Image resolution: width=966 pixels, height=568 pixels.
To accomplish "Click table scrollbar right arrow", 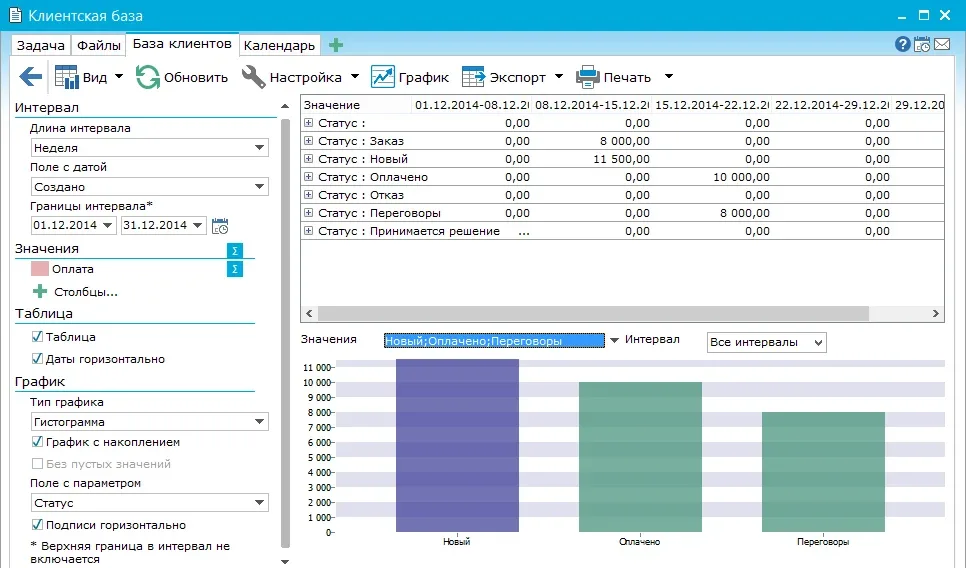I will (x=936, y=314).
